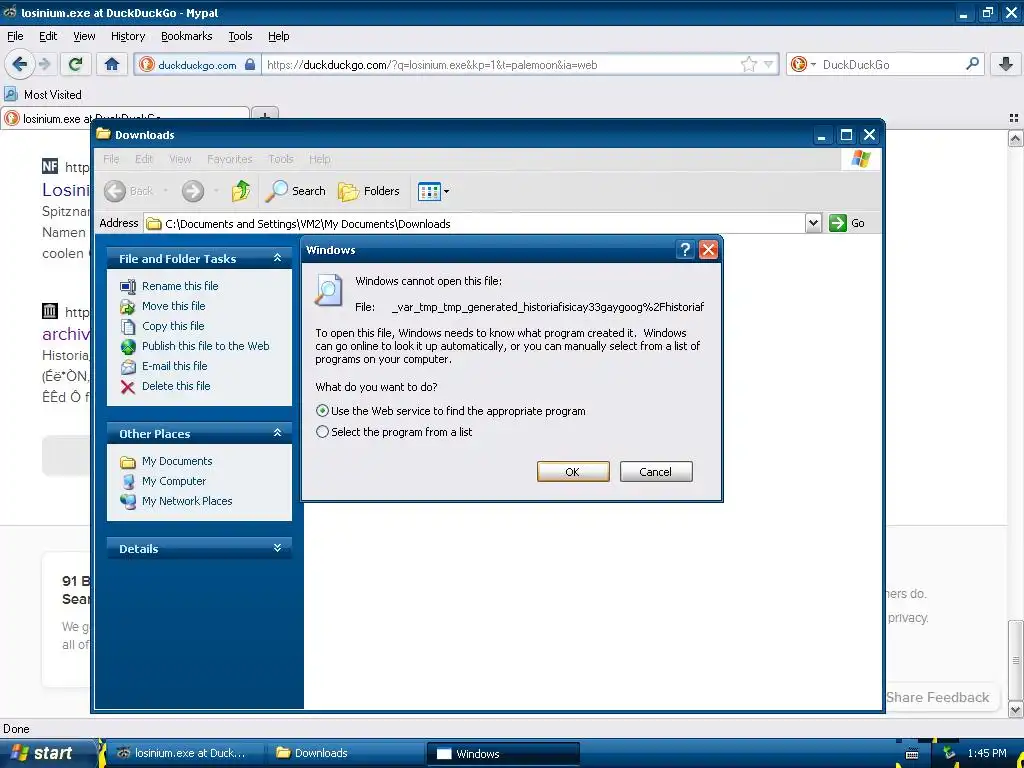Toggle the Folders pane button
Image resolution: width=1024 pixels, height=768 pixels.
pyautogui.click(x=368, y=191)
